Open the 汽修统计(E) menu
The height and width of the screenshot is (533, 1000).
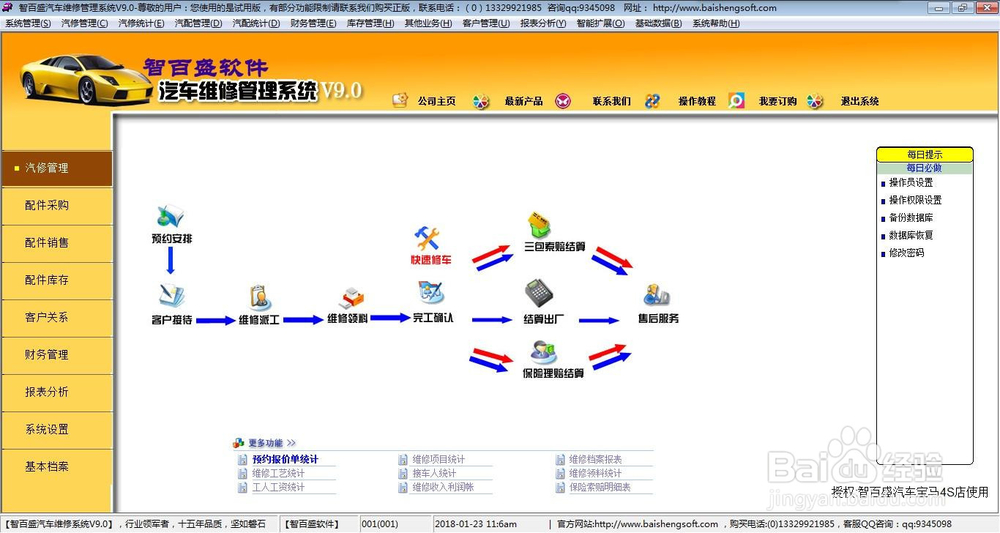(141, 23)
